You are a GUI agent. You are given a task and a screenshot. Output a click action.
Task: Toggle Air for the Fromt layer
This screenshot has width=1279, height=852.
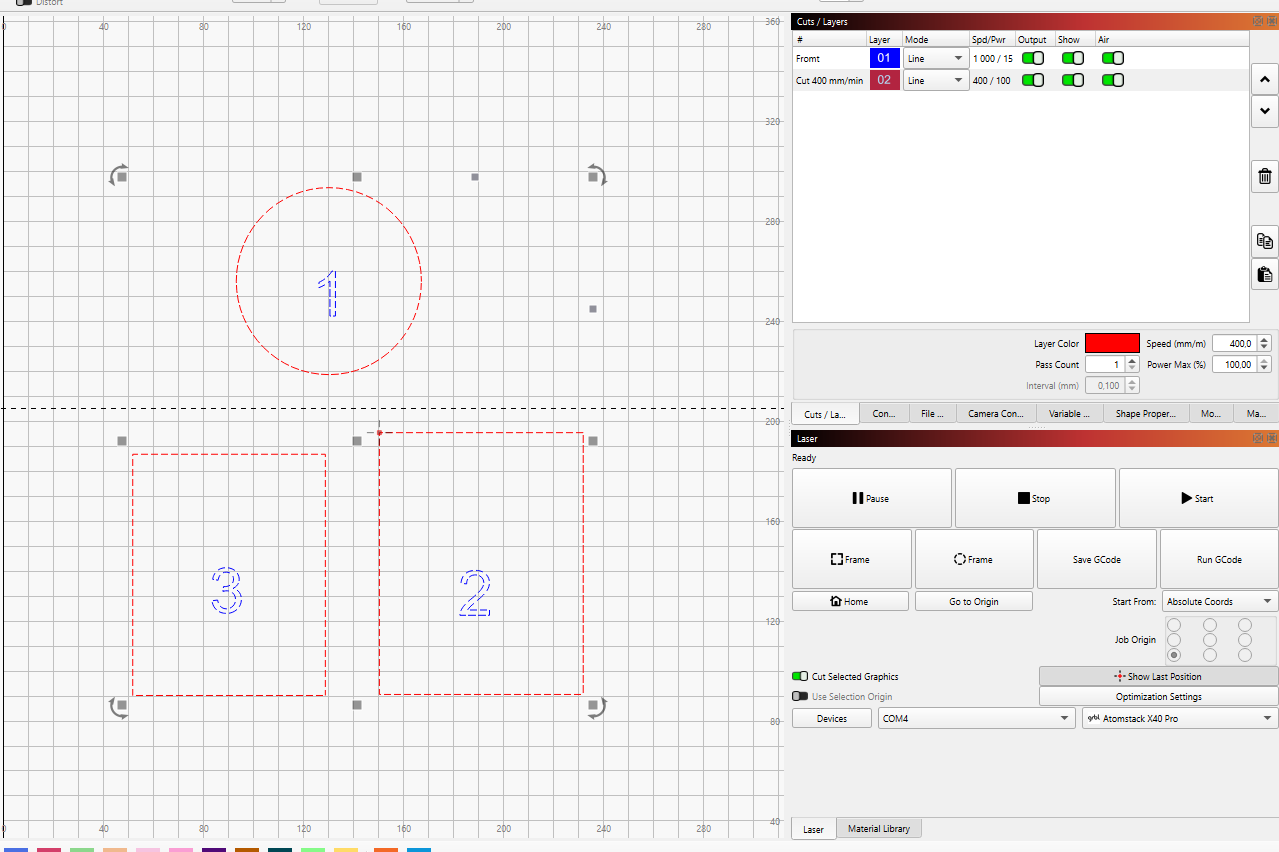(1113, 58)
